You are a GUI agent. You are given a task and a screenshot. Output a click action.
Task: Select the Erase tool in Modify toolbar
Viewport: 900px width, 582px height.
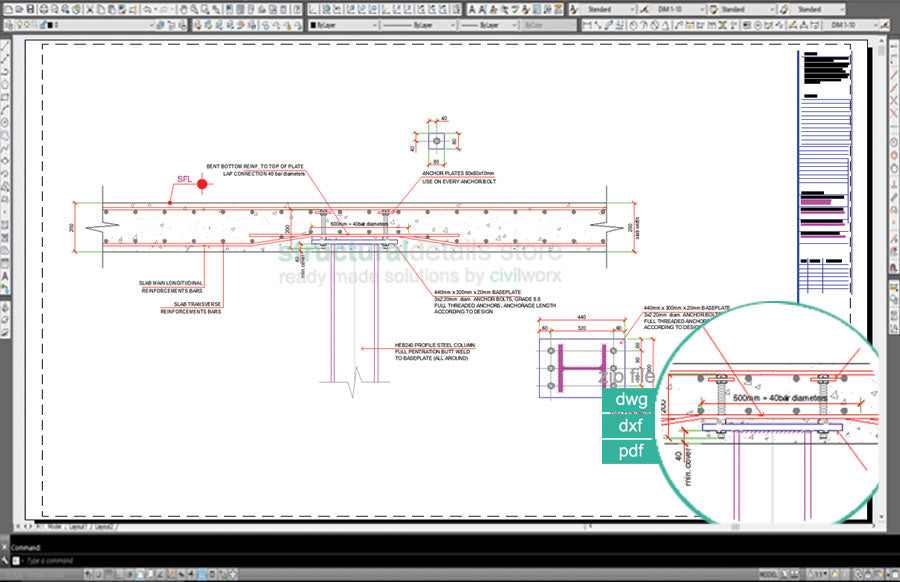(893, 44)
